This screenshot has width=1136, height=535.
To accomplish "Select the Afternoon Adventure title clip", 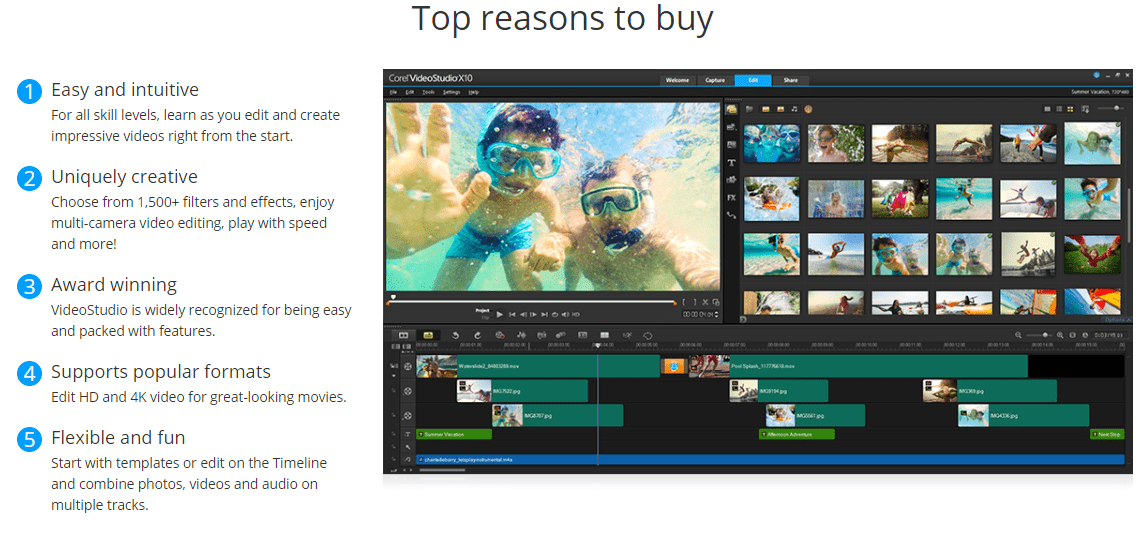I will pyautogui.click(x=796, y=434).
